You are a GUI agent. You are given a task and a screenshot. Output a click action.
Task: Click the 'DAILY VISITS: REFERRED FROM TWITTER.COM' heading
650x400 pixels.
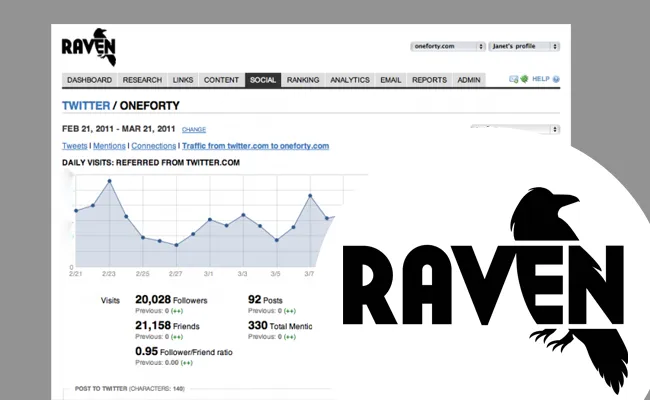click(x=151, y=162)
